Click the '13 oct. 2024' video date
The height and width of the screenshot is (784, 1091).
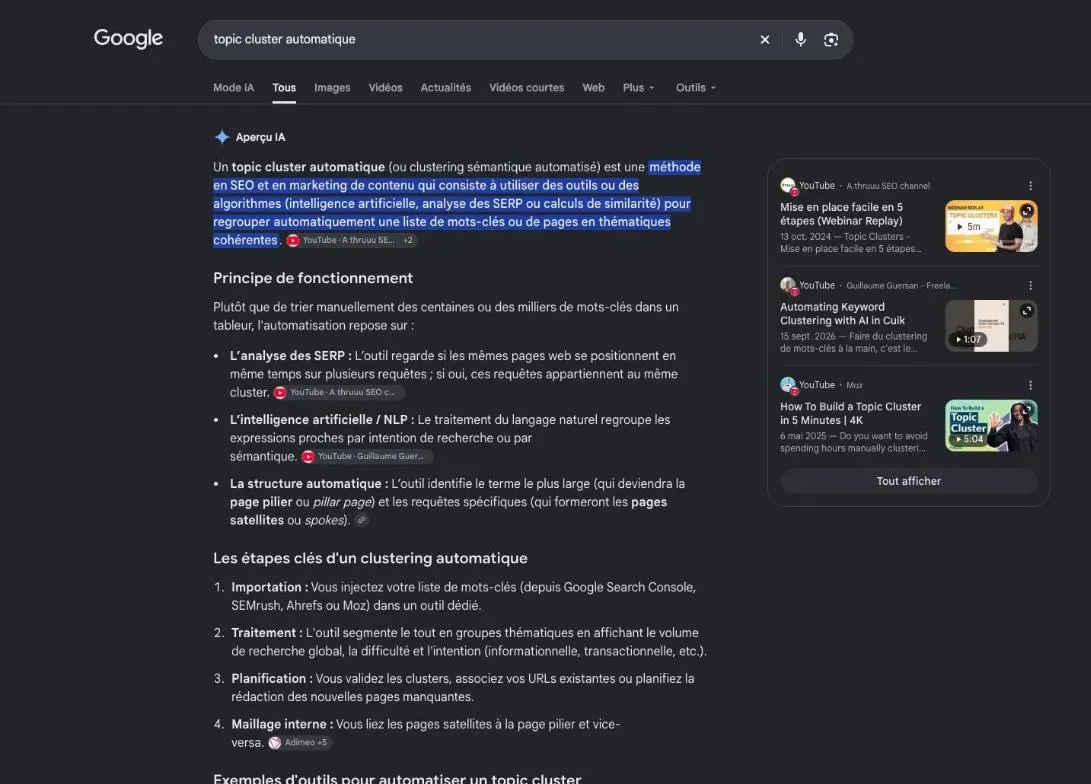pyautogui.click(x=805, y=237)
